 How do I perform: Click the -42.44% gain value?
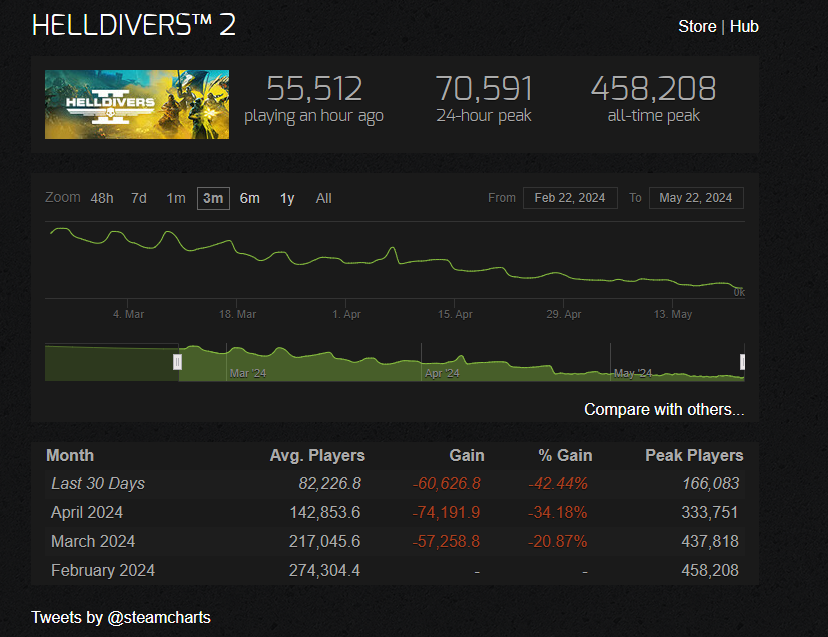pyautogui.click(x=558, y=483)
